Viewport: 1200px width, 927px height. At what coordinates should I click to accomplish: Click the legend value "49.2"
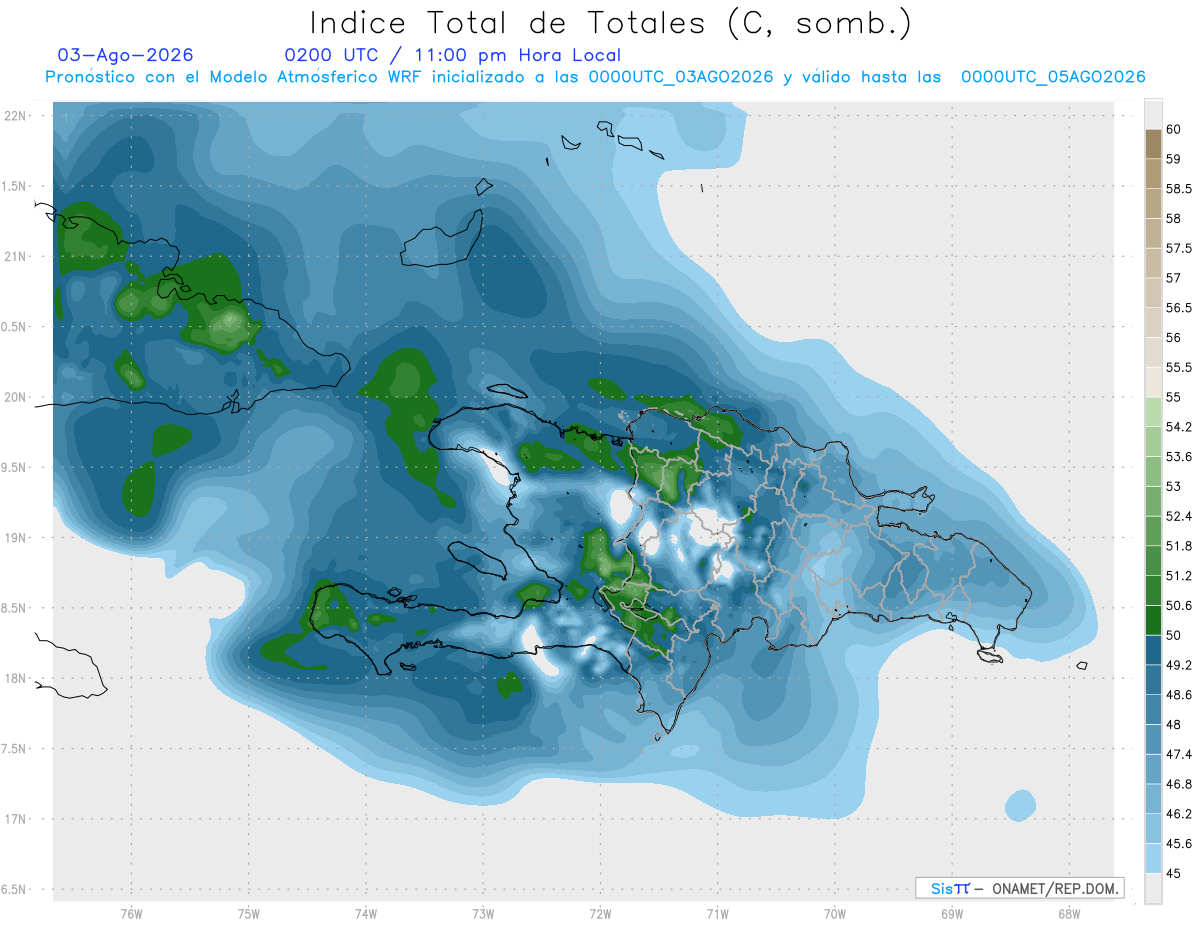point(1178,665)
